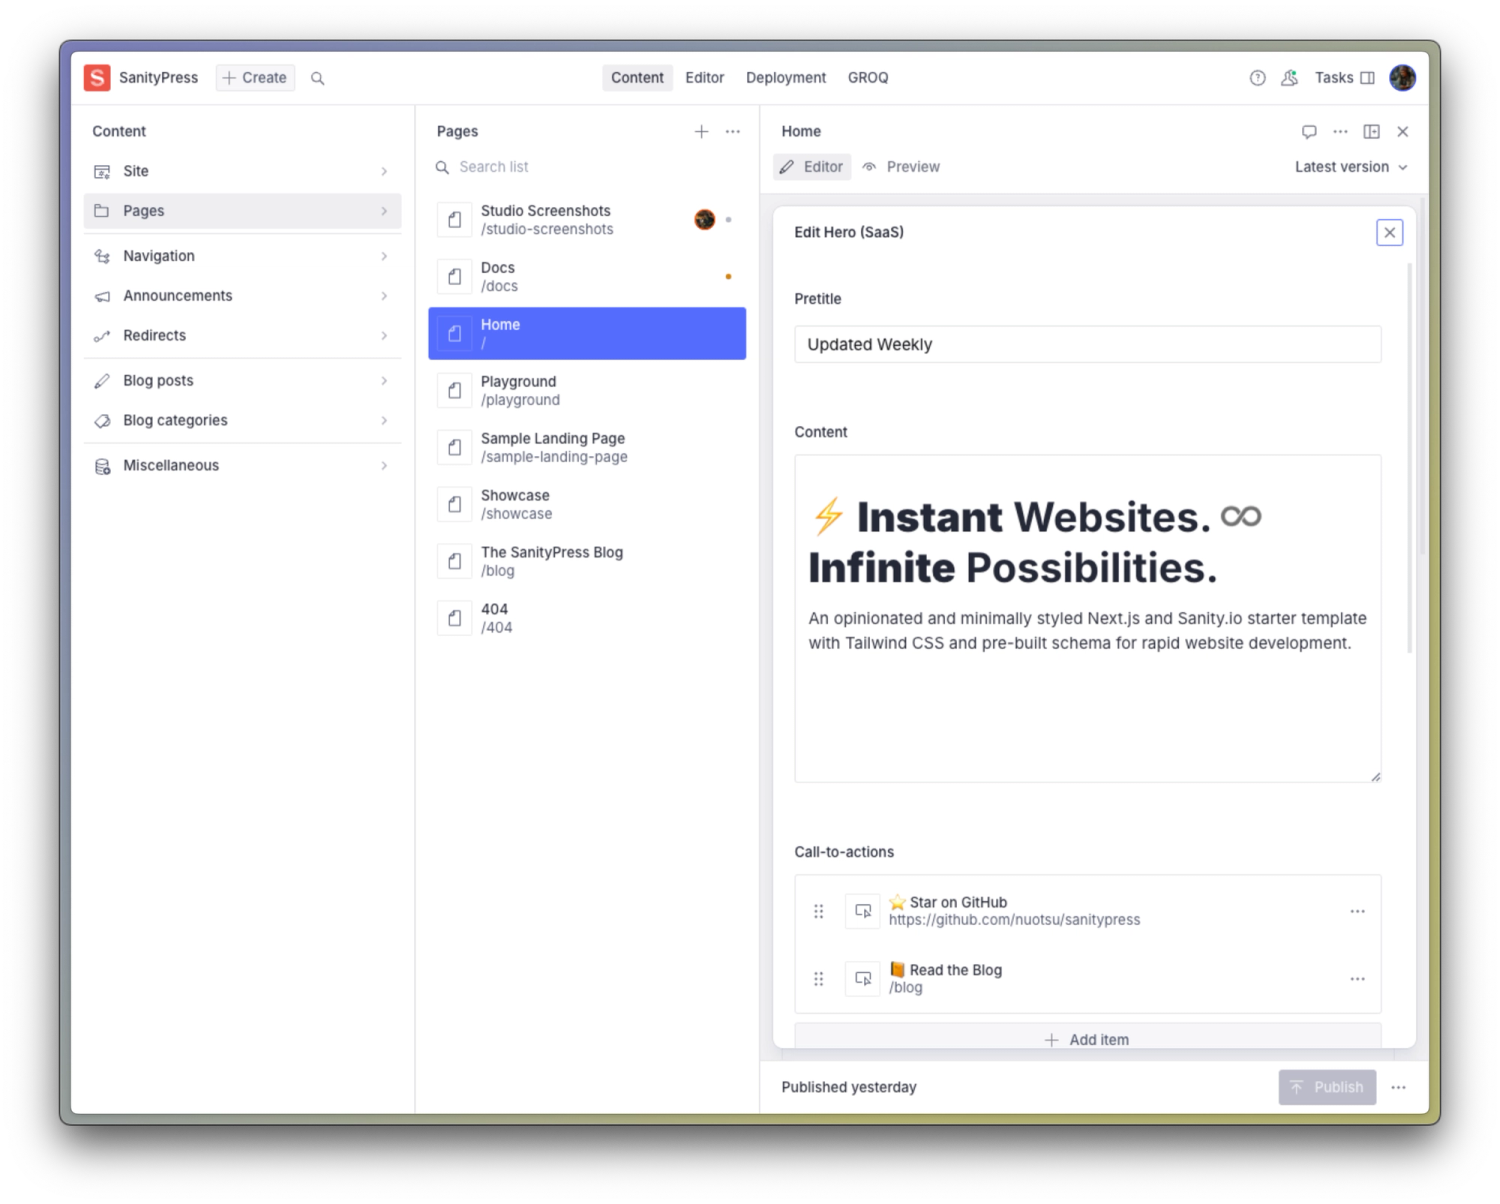
Task: Open the Sample Landing Page entry
Action: [587, 448]
